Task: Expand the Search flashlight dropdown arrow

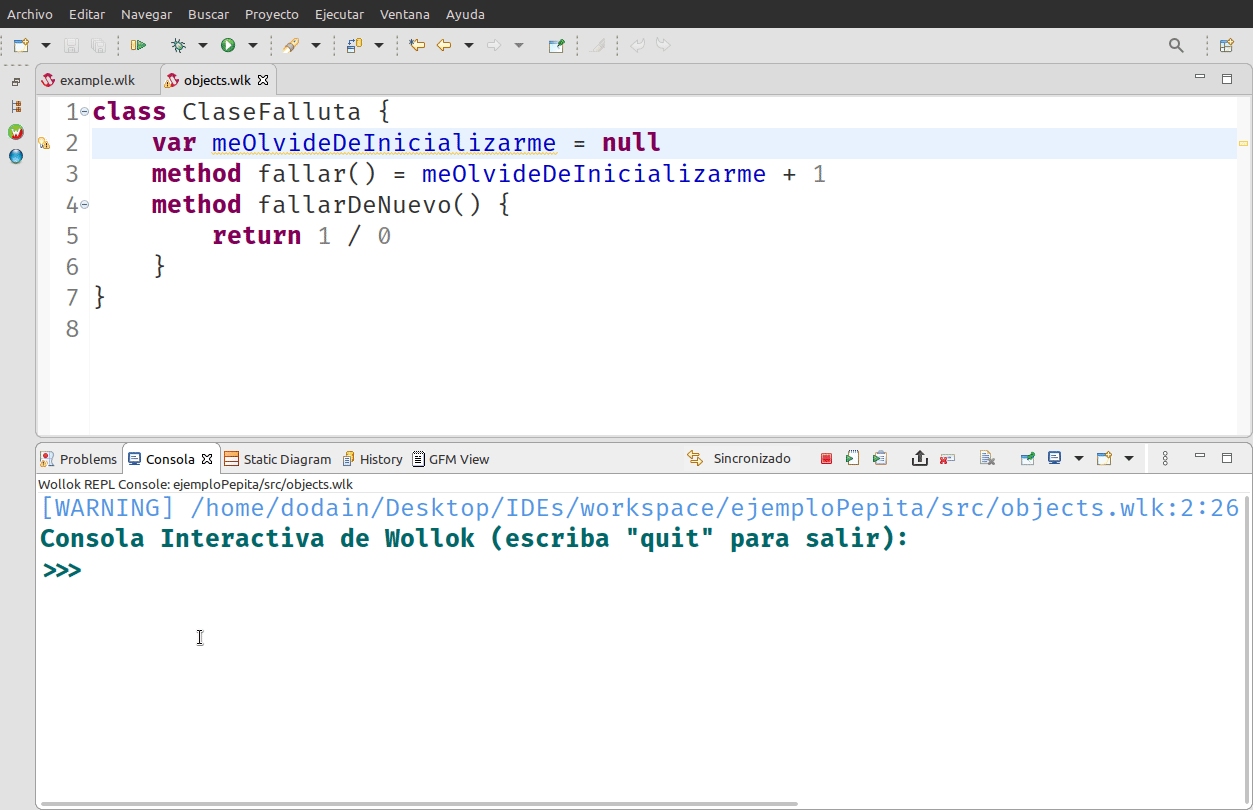Action: tap(316, 45)
